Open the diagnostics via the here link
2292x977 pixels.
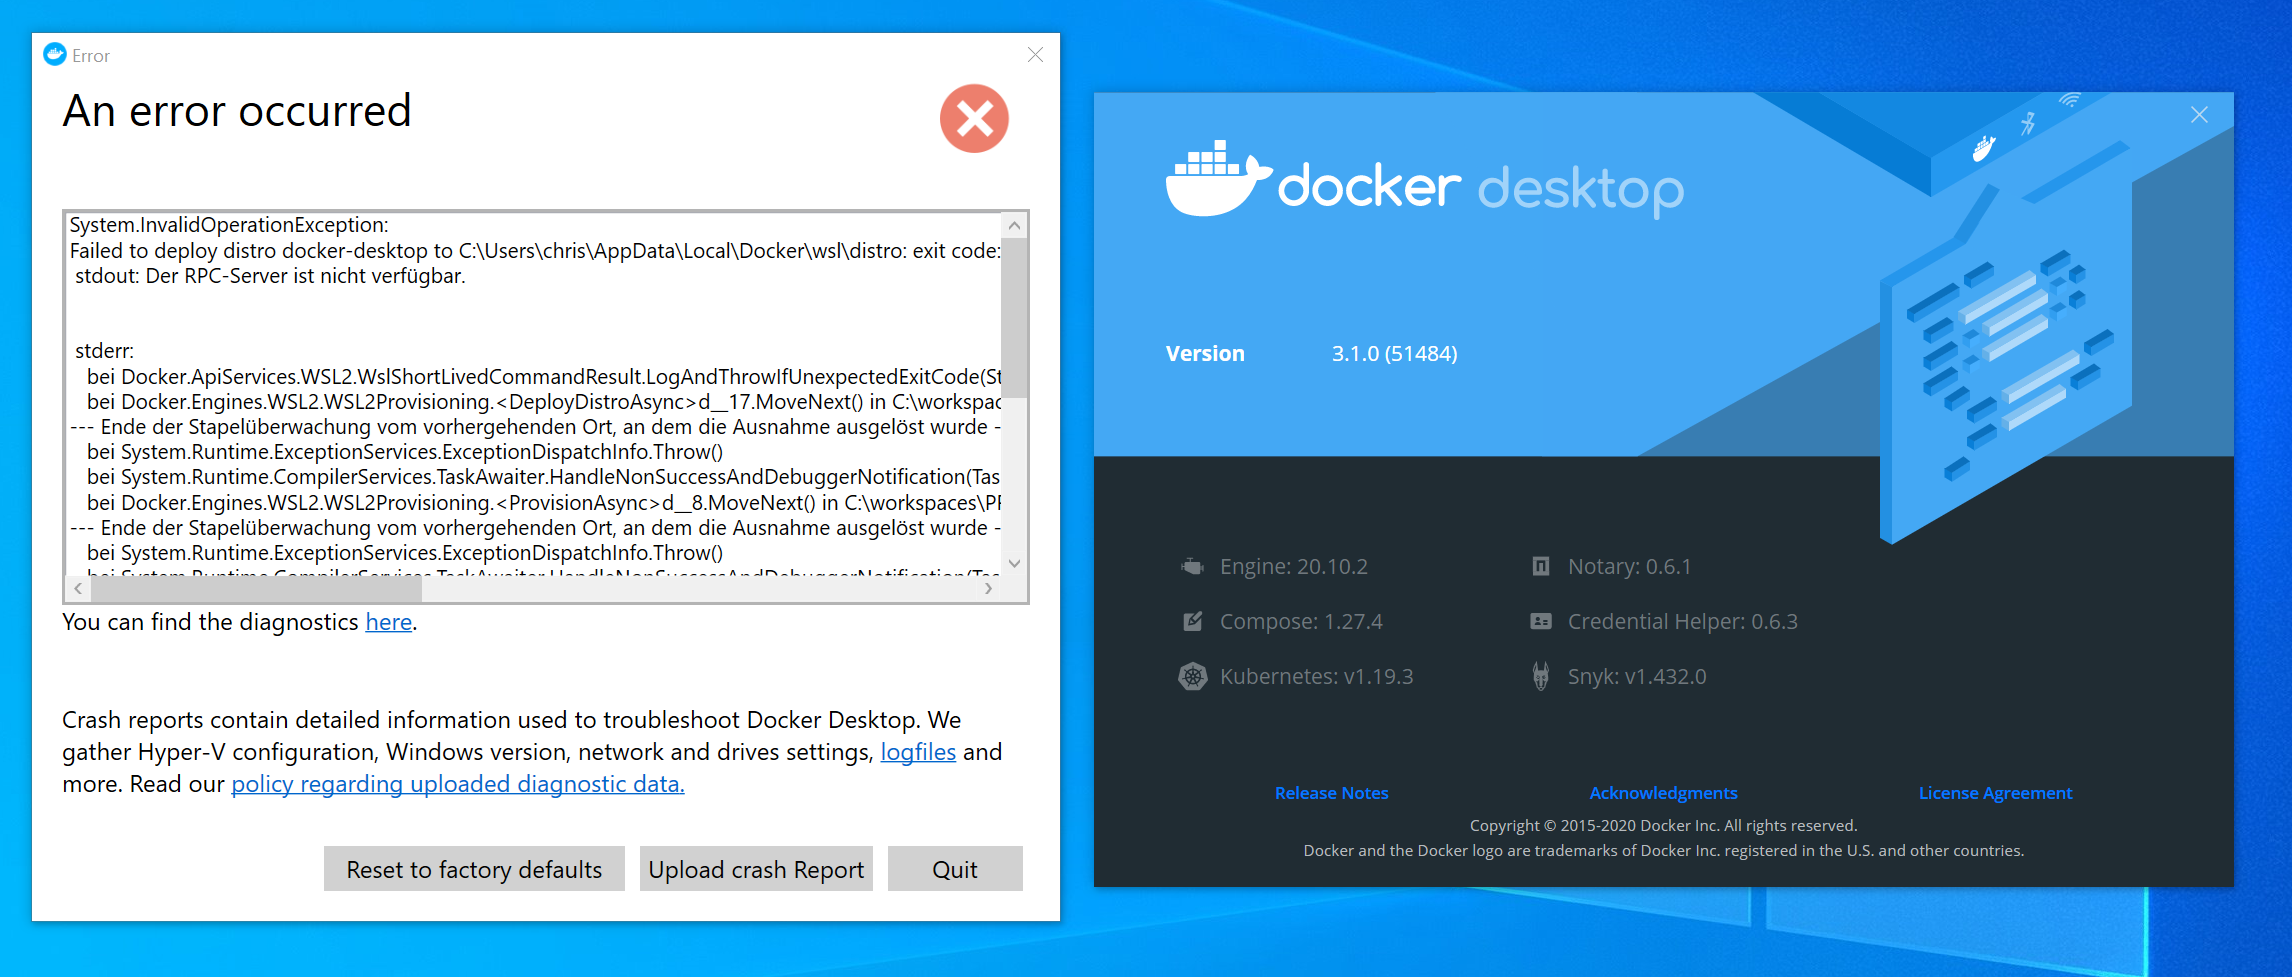388,622
